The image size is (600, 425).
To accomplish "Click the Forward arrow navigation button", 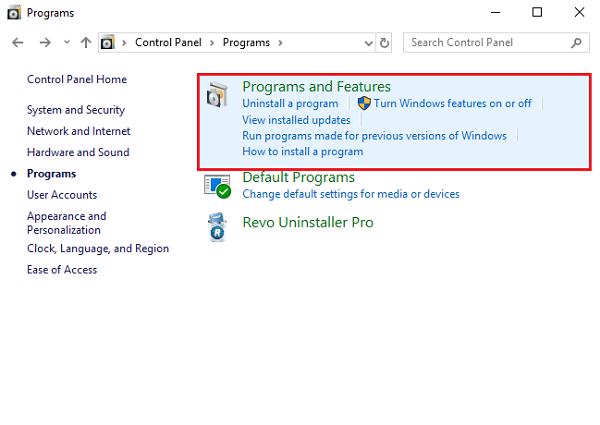I will point(44,43).
